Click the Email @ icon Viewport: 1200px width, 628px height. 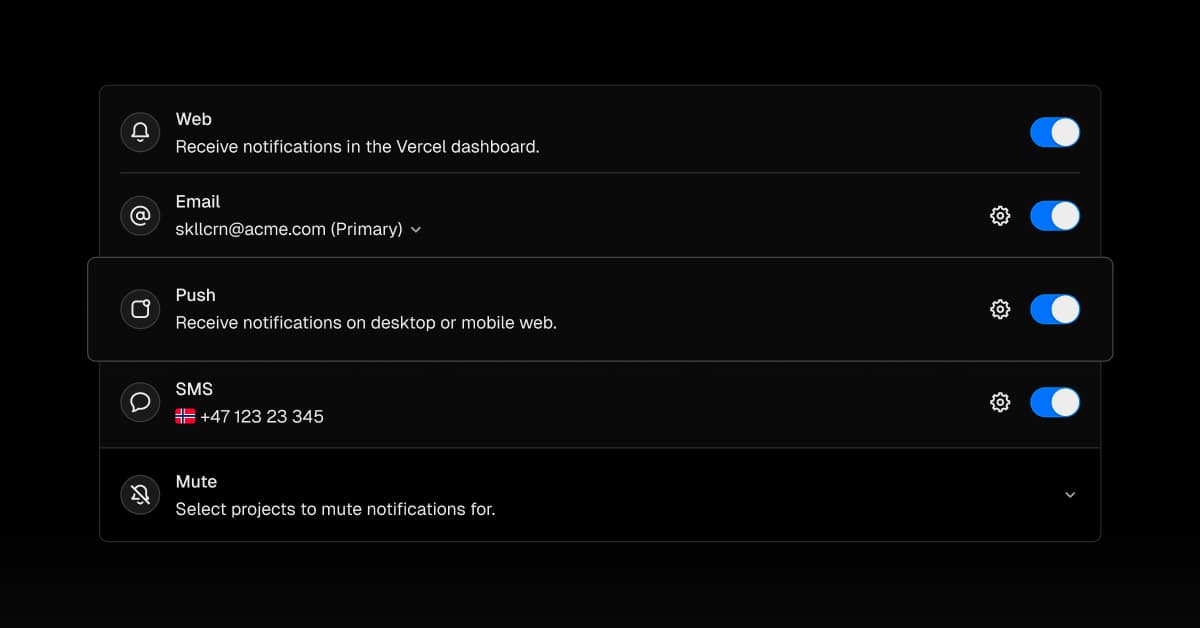140,215
